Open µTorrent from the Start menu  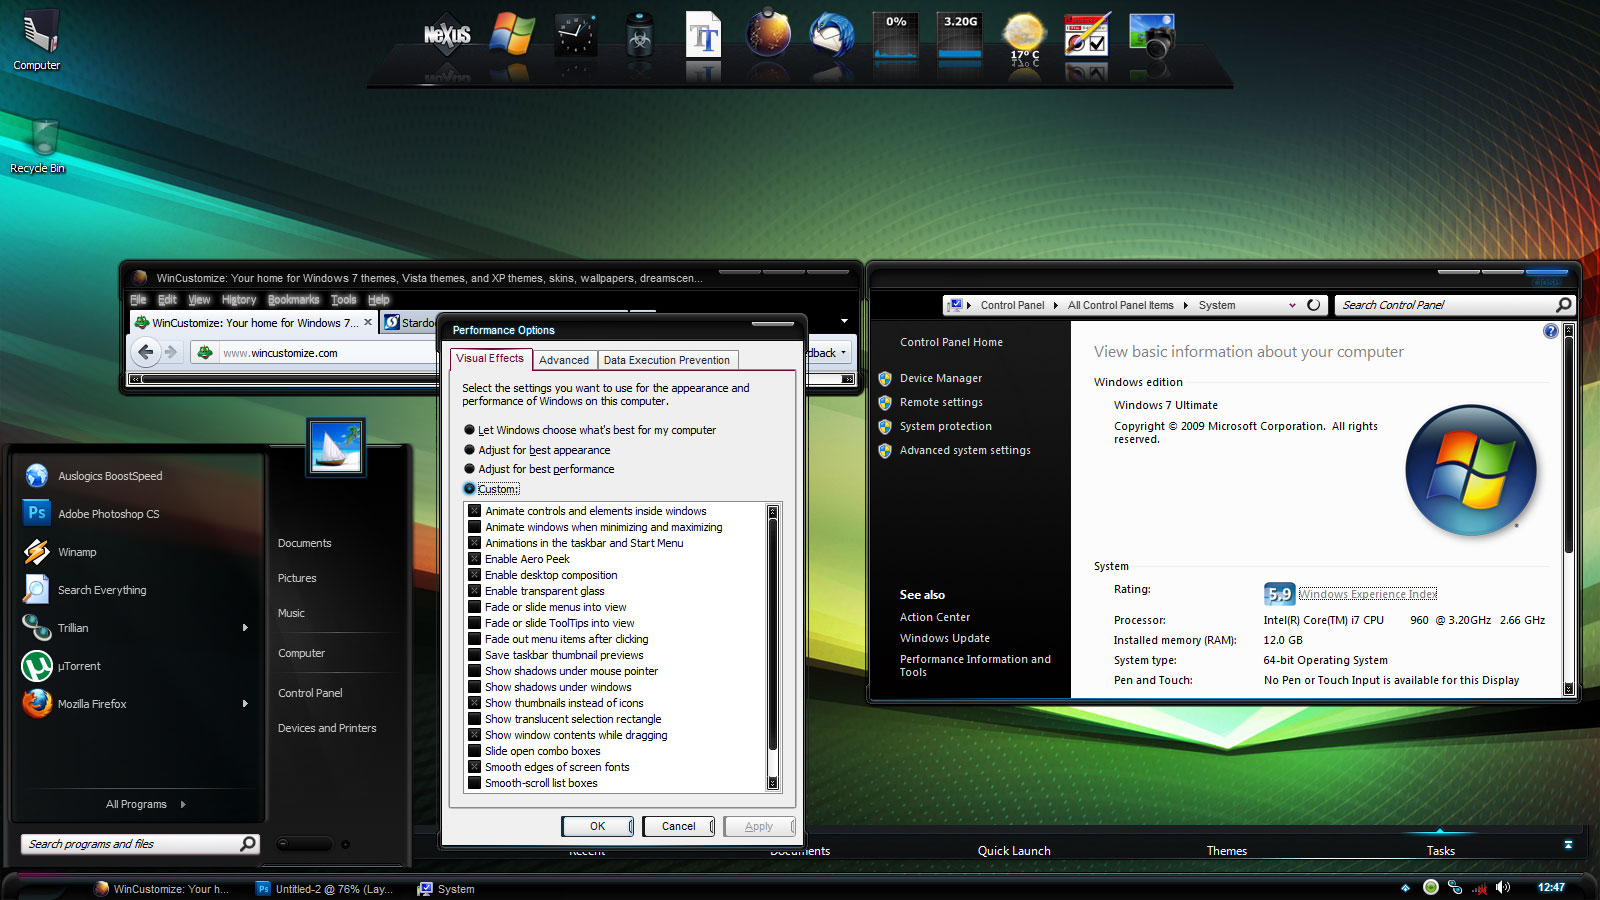[x=78, y=666]
